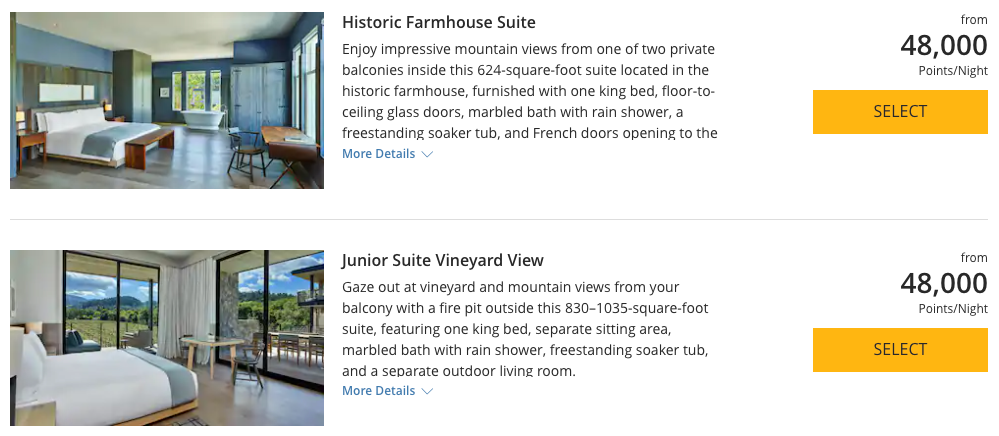The image size is (999, 436).
Task: Click the "from" label above Farmhouse Suite price
Action: (974, 20)
